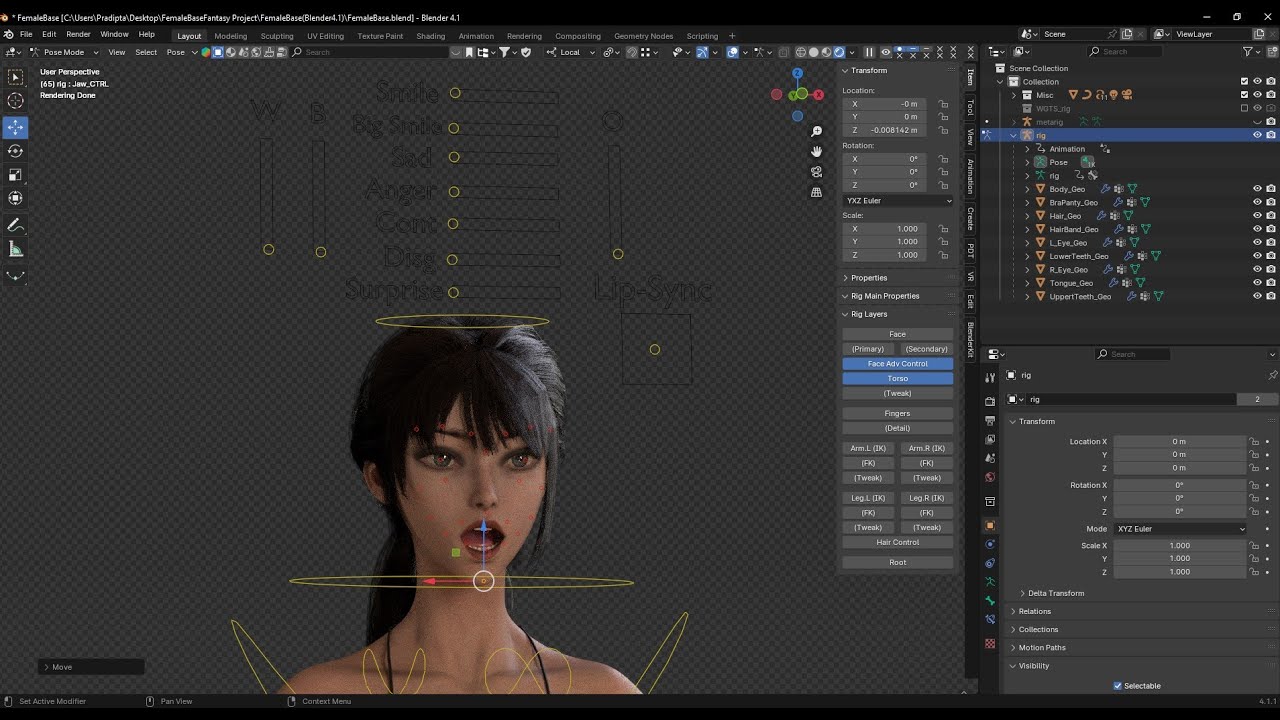This screenshot has height=720, width=1280.
Task: Lock the Location X padlock in sidebar
Action: 943,104
